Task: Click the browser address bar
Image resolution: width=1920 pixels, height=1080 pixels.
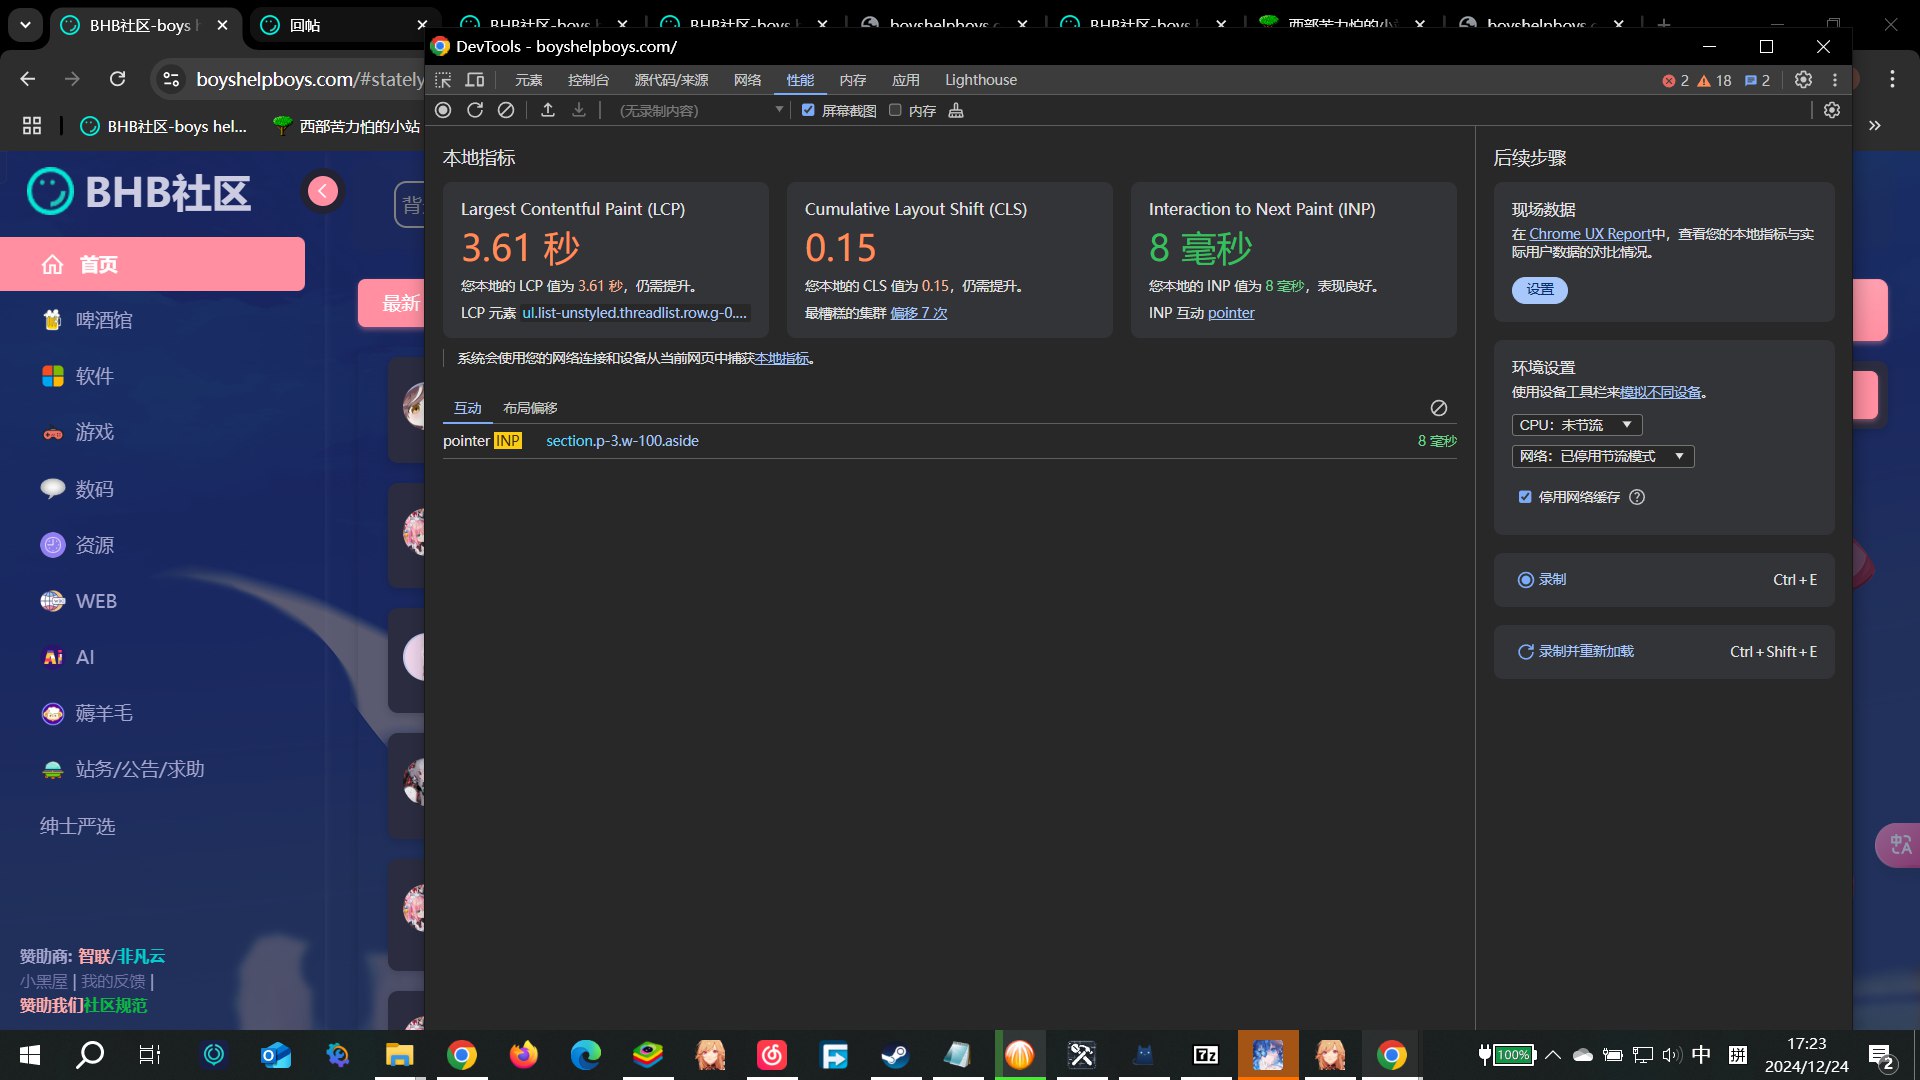Action: click(308, 79)
